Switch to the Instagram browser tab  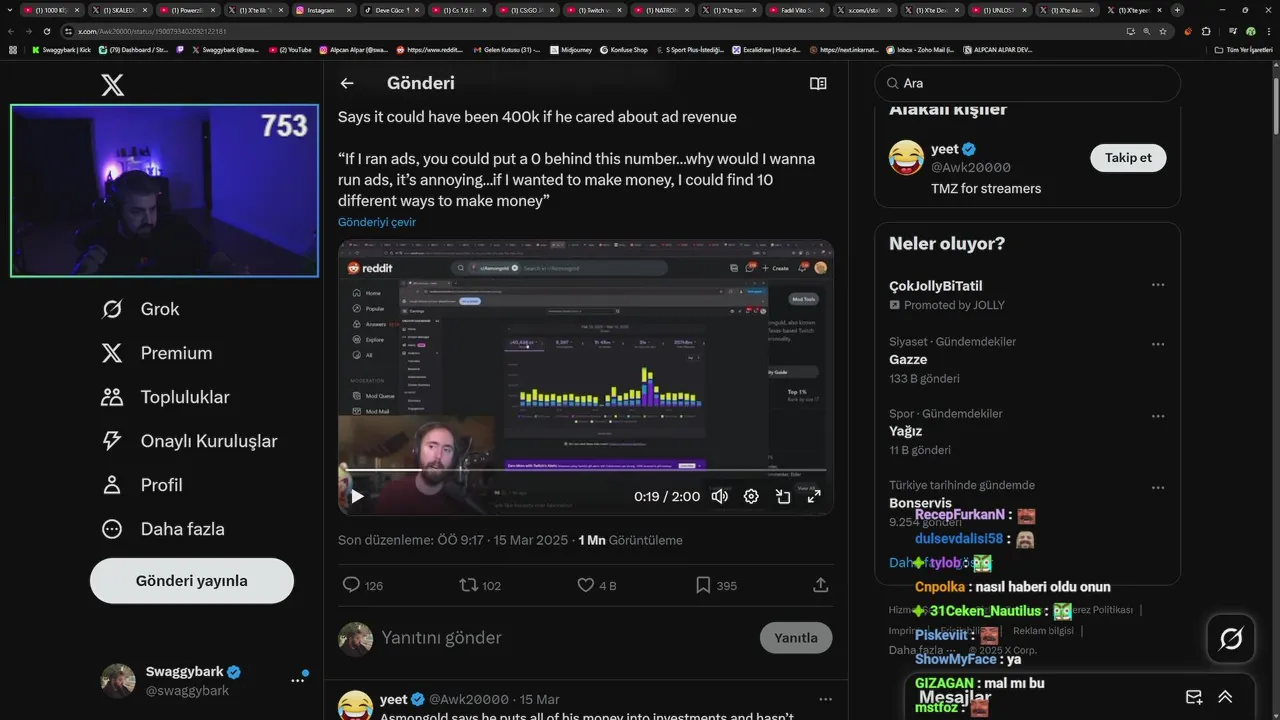322,10
